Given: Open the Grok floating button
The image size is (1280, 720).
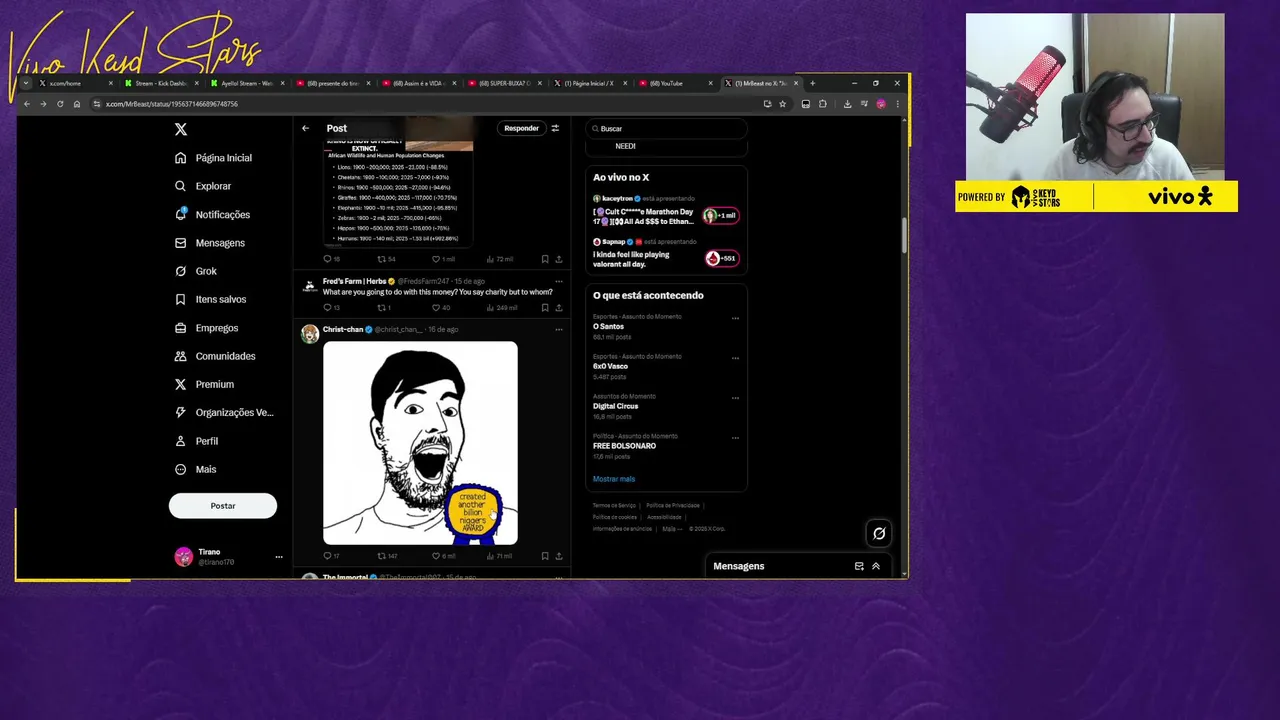Looking at the screenshot, I should 879,534.
